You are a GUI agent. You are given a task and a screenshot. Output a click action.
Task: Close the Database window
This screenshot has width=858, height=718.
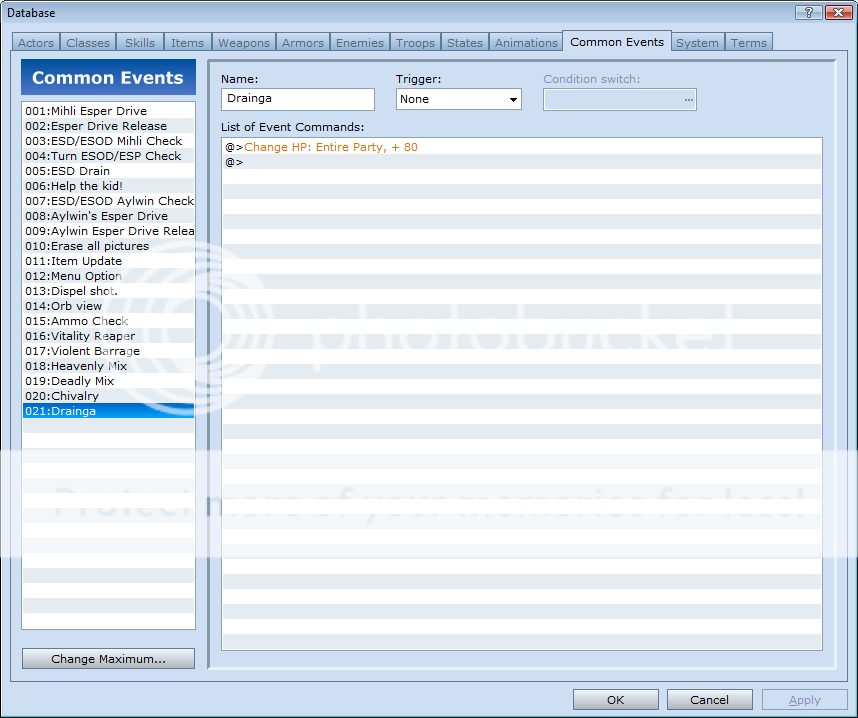[834, 12]
